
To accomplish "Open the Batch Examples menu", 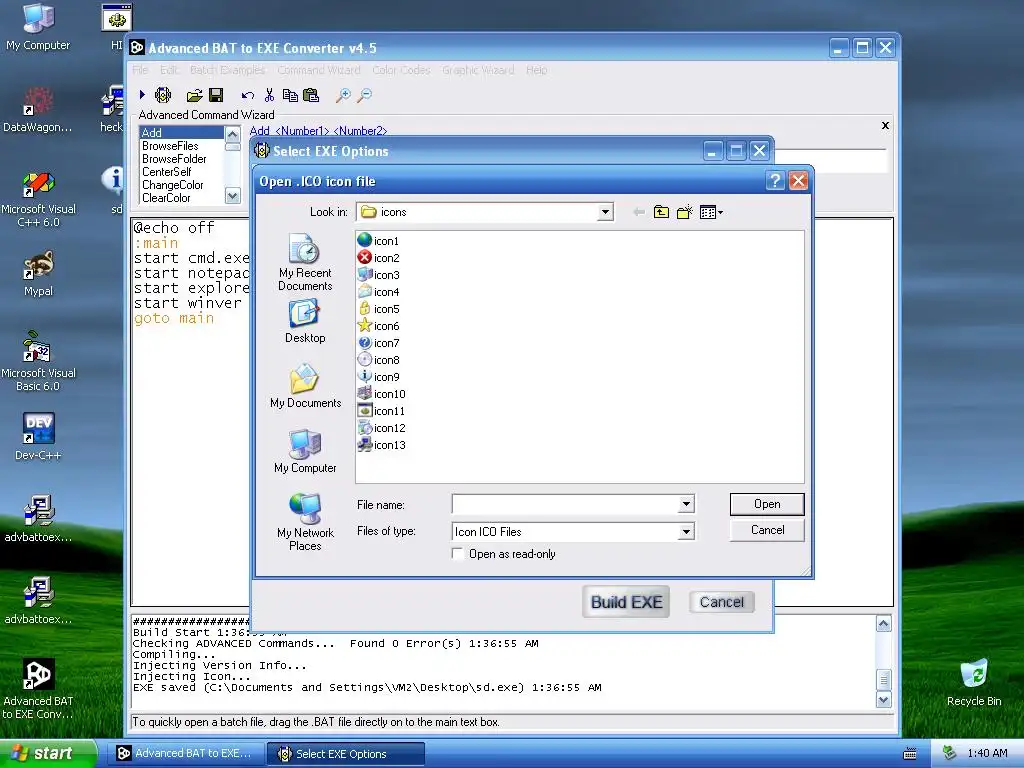I will pyautogui.click(x=227, y=70).
